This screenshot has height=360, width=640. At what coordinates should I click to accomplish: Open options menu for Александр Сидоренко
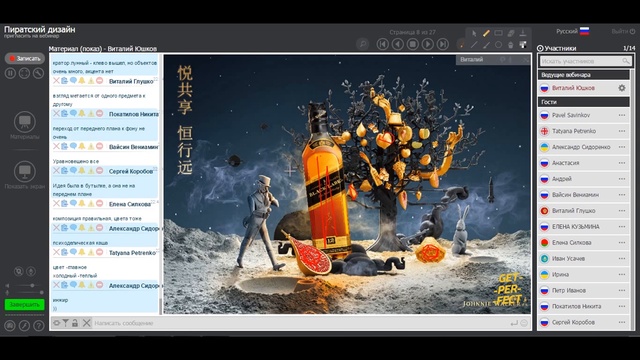click(x=622, y=147)
